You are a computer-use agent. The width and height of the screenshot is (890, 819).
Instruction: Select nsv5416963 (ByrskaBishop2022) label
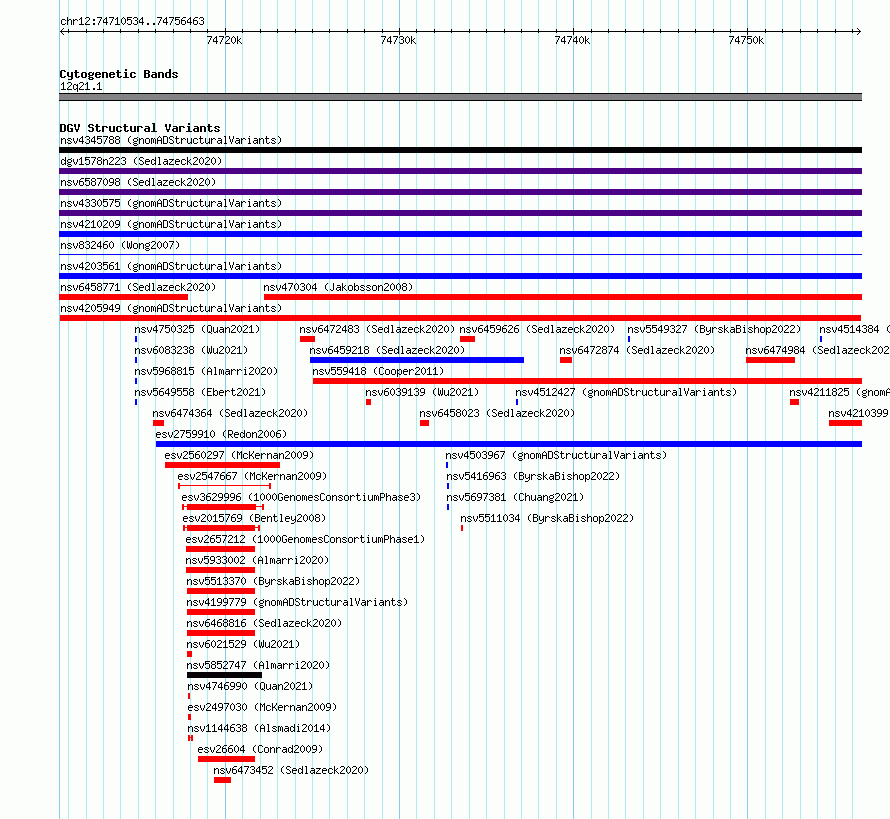pos(533,476)
